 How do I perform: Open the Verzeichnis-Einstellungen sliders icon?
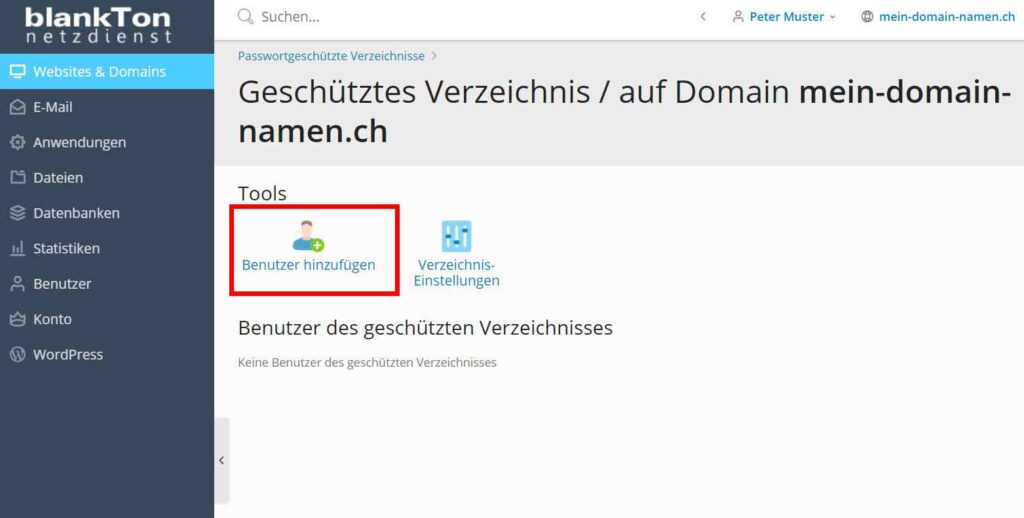click(456, 237)
